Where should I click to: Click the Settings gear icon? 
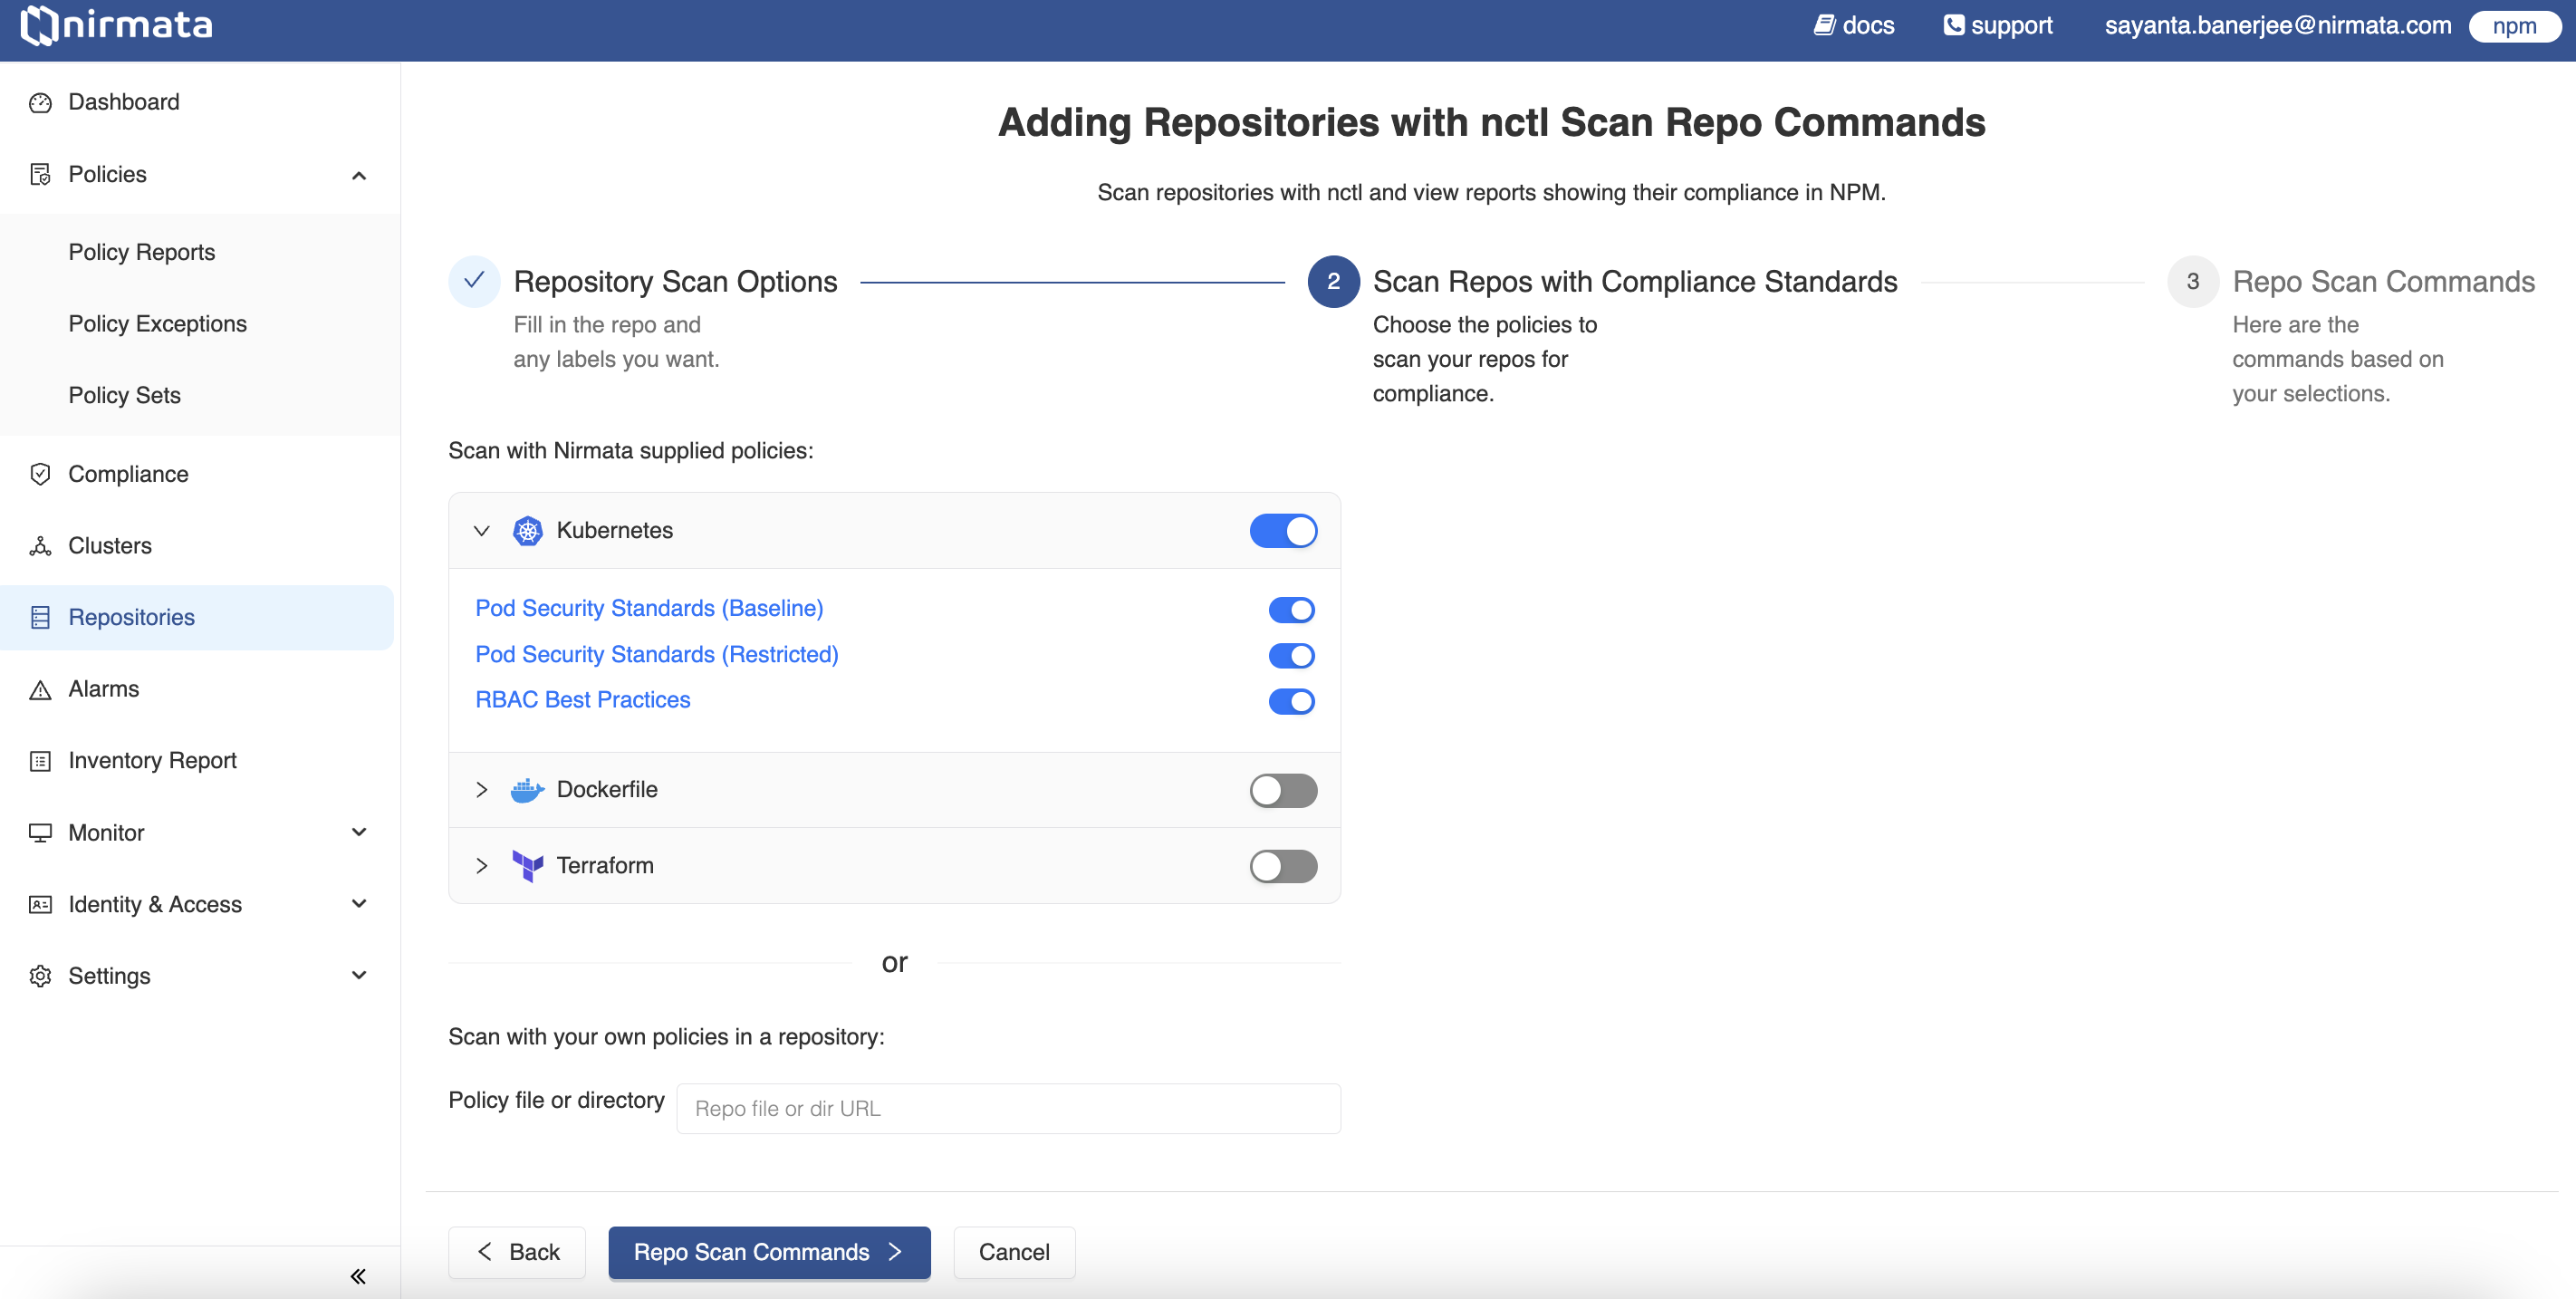(x=40, y=976)
